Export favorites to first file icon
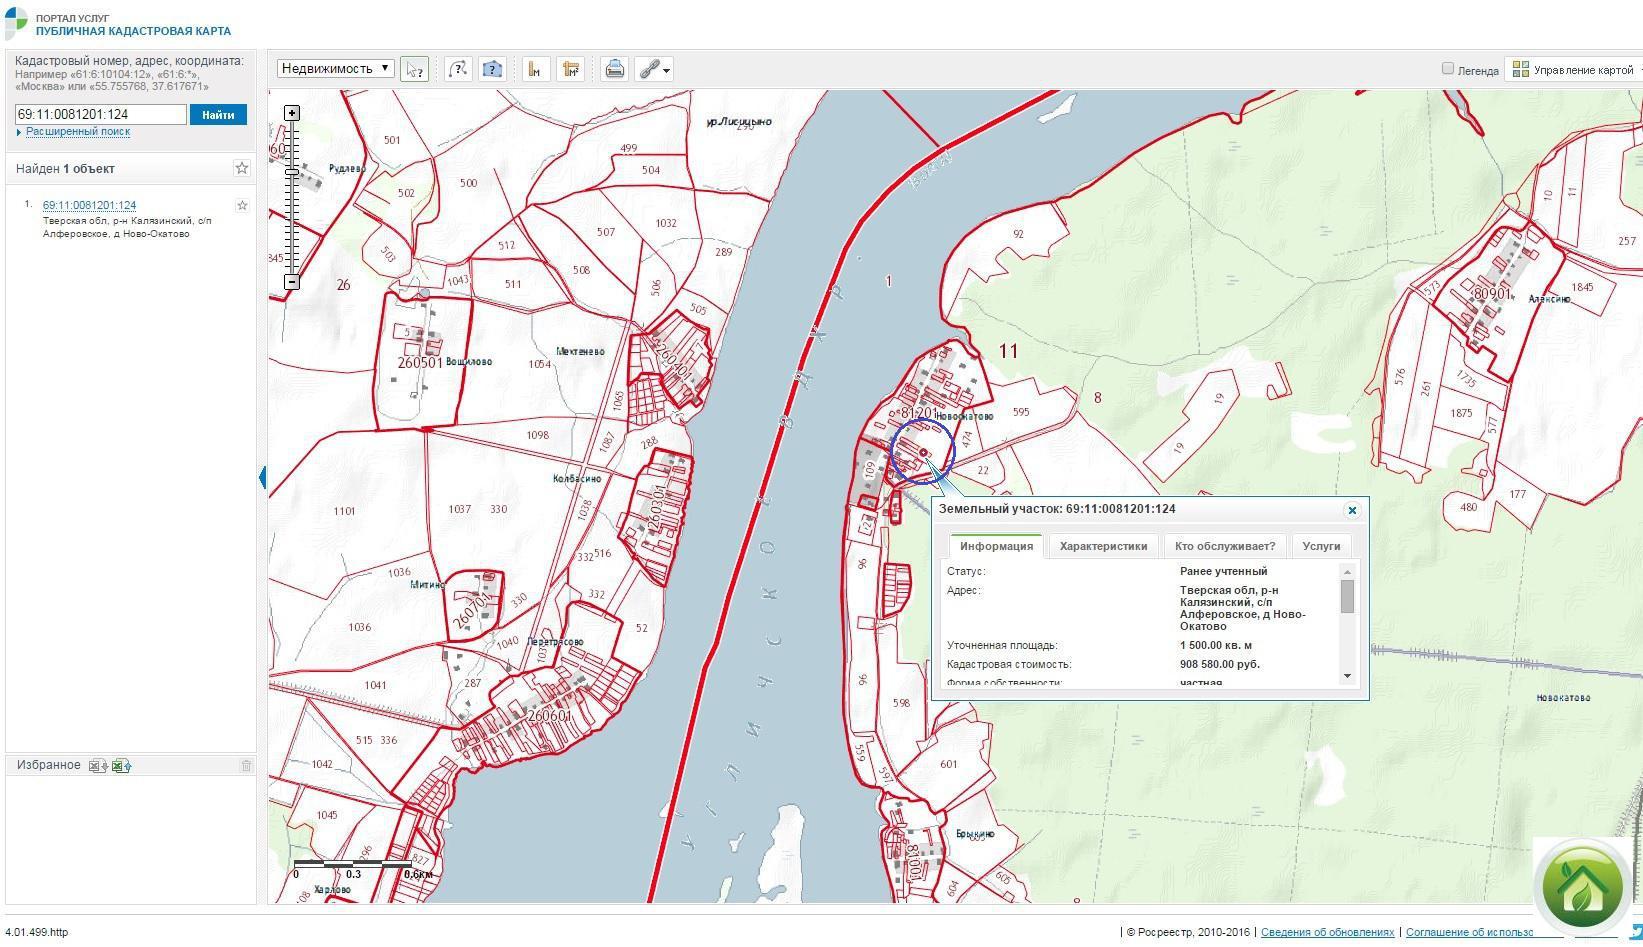Viewport: 1643px width, 947px height. pyautogui.click(x=98, y=766)
